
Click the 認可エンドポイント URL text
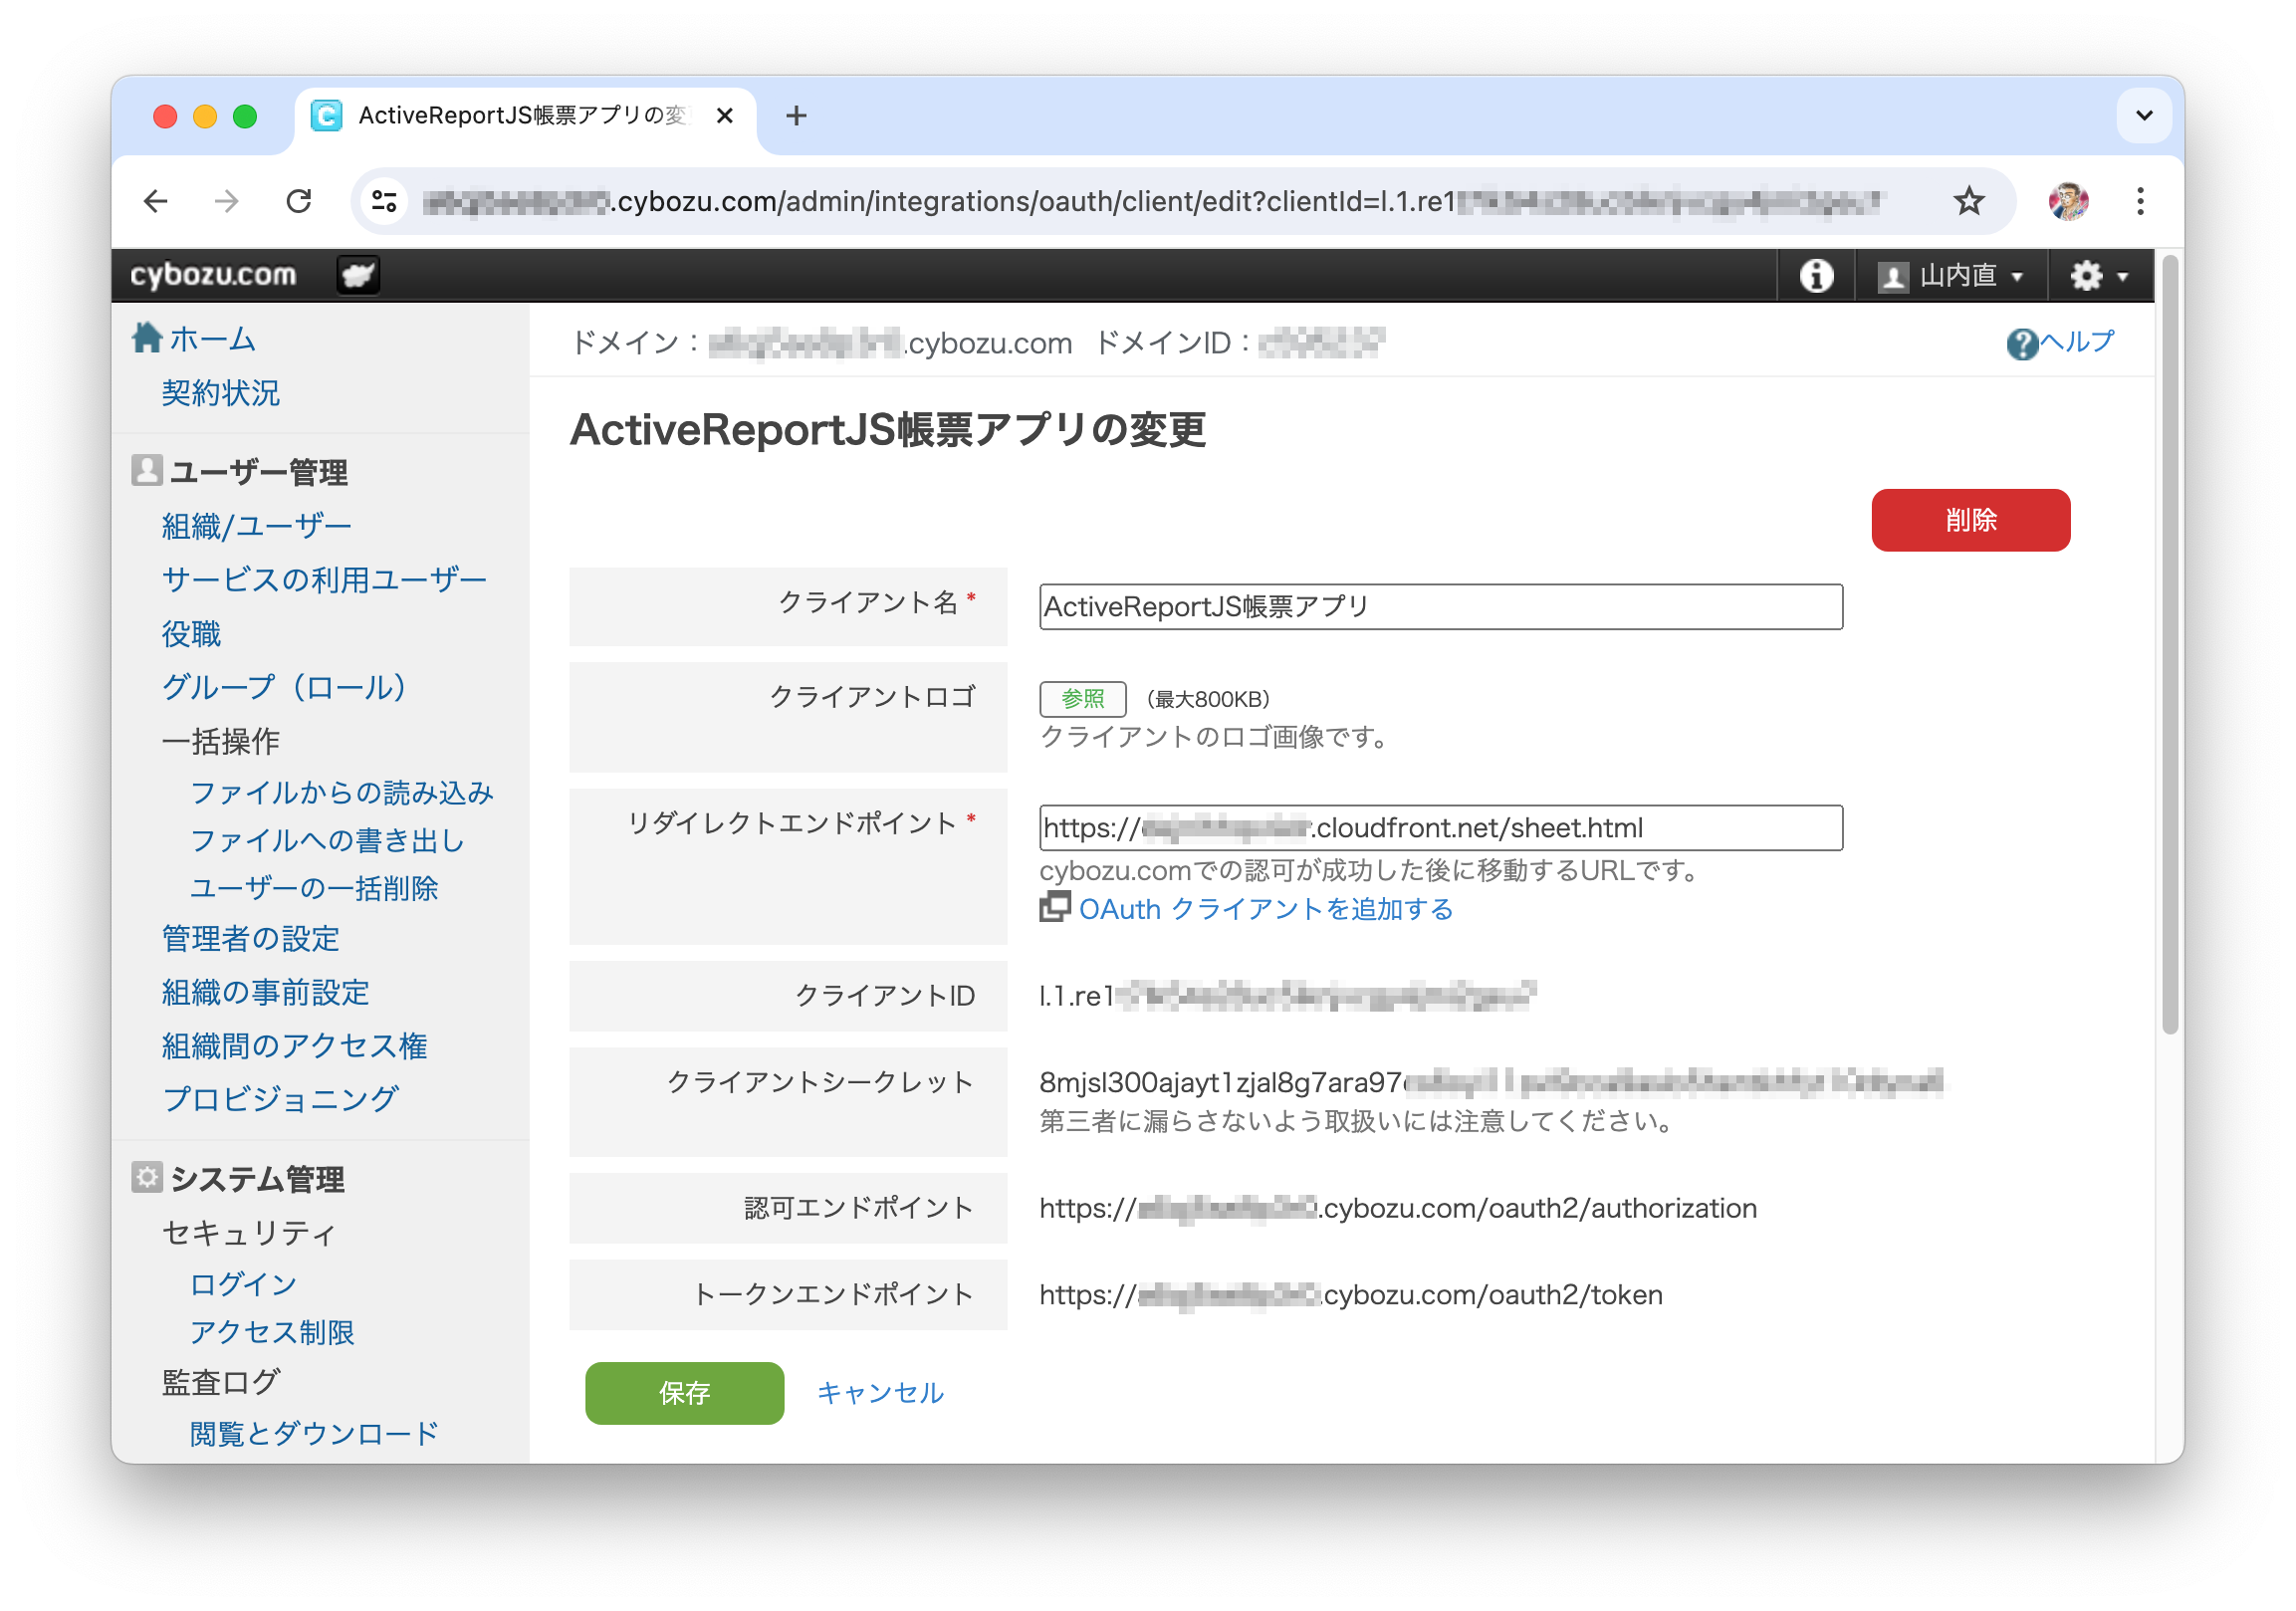click(1397, 1208)
